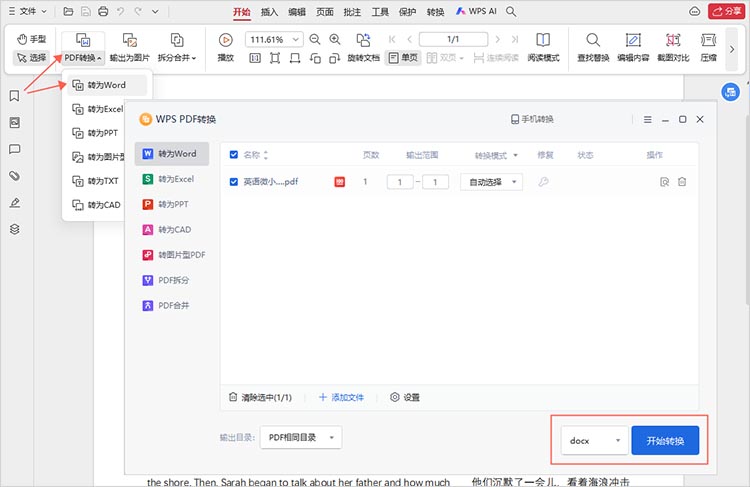Image resolution: width=750 pixels, height=487 pixels.
Task: Switch to the 插入 ribbon tab
Action: [x=269, y=12]
